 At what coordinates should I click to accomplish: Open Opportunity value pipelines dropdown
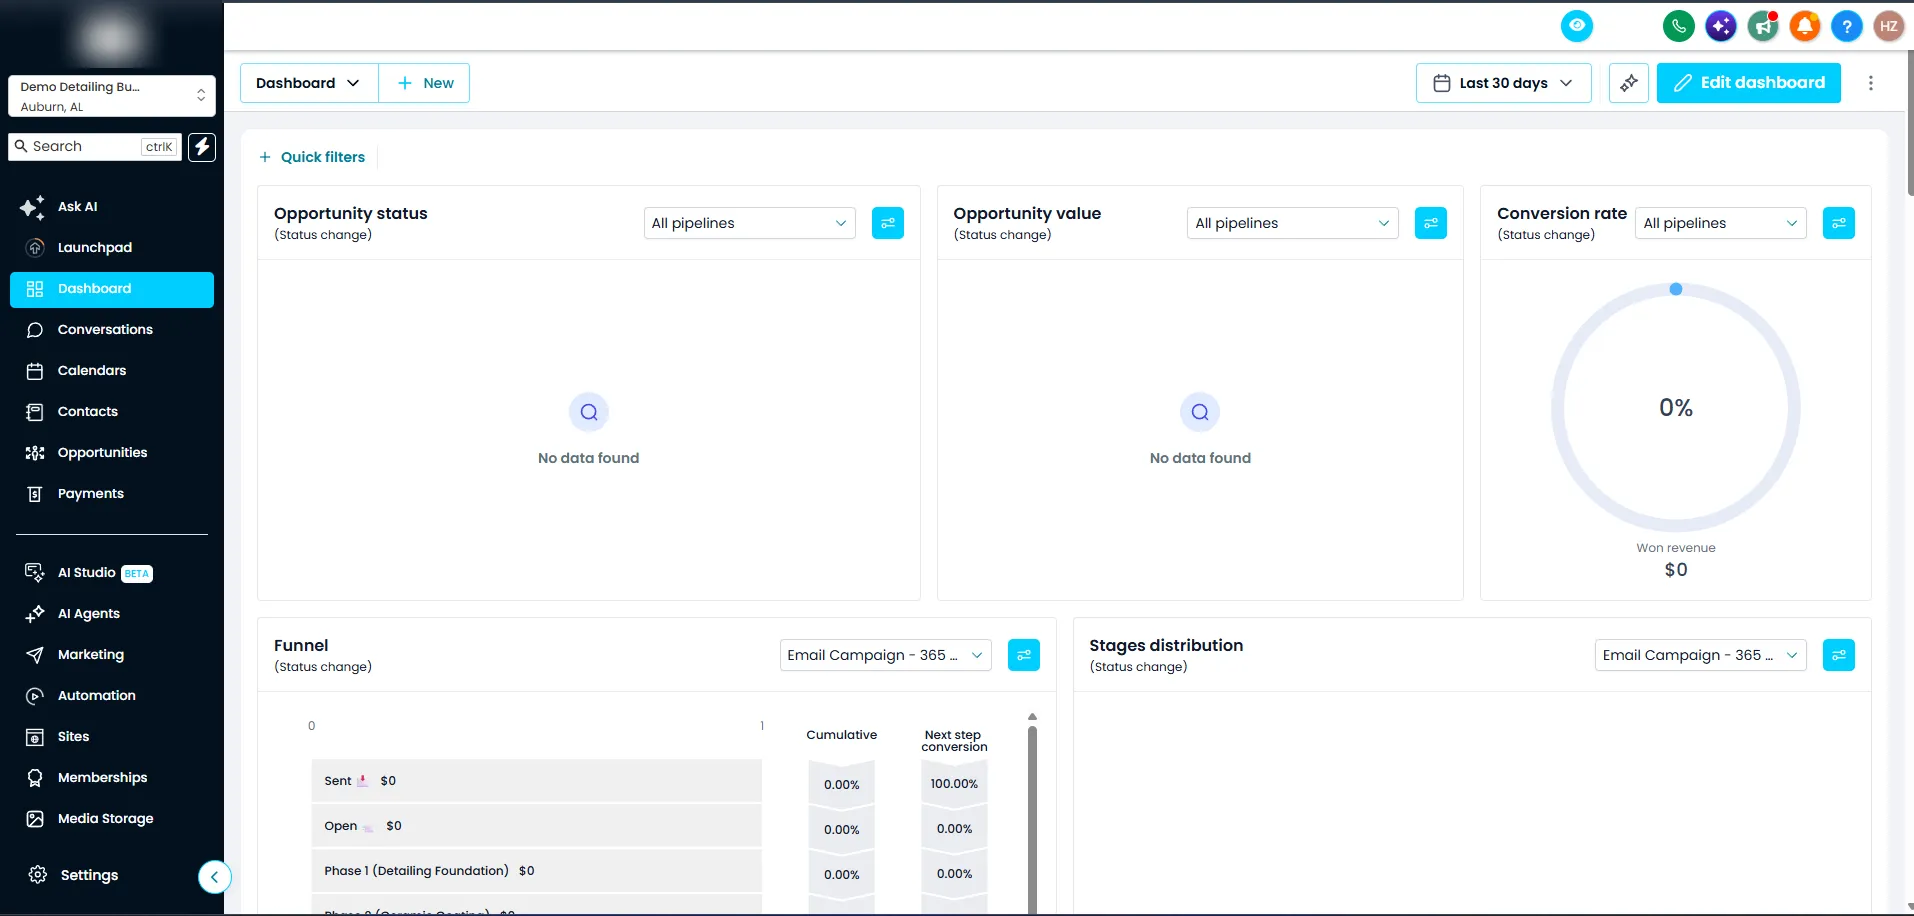1293,223
